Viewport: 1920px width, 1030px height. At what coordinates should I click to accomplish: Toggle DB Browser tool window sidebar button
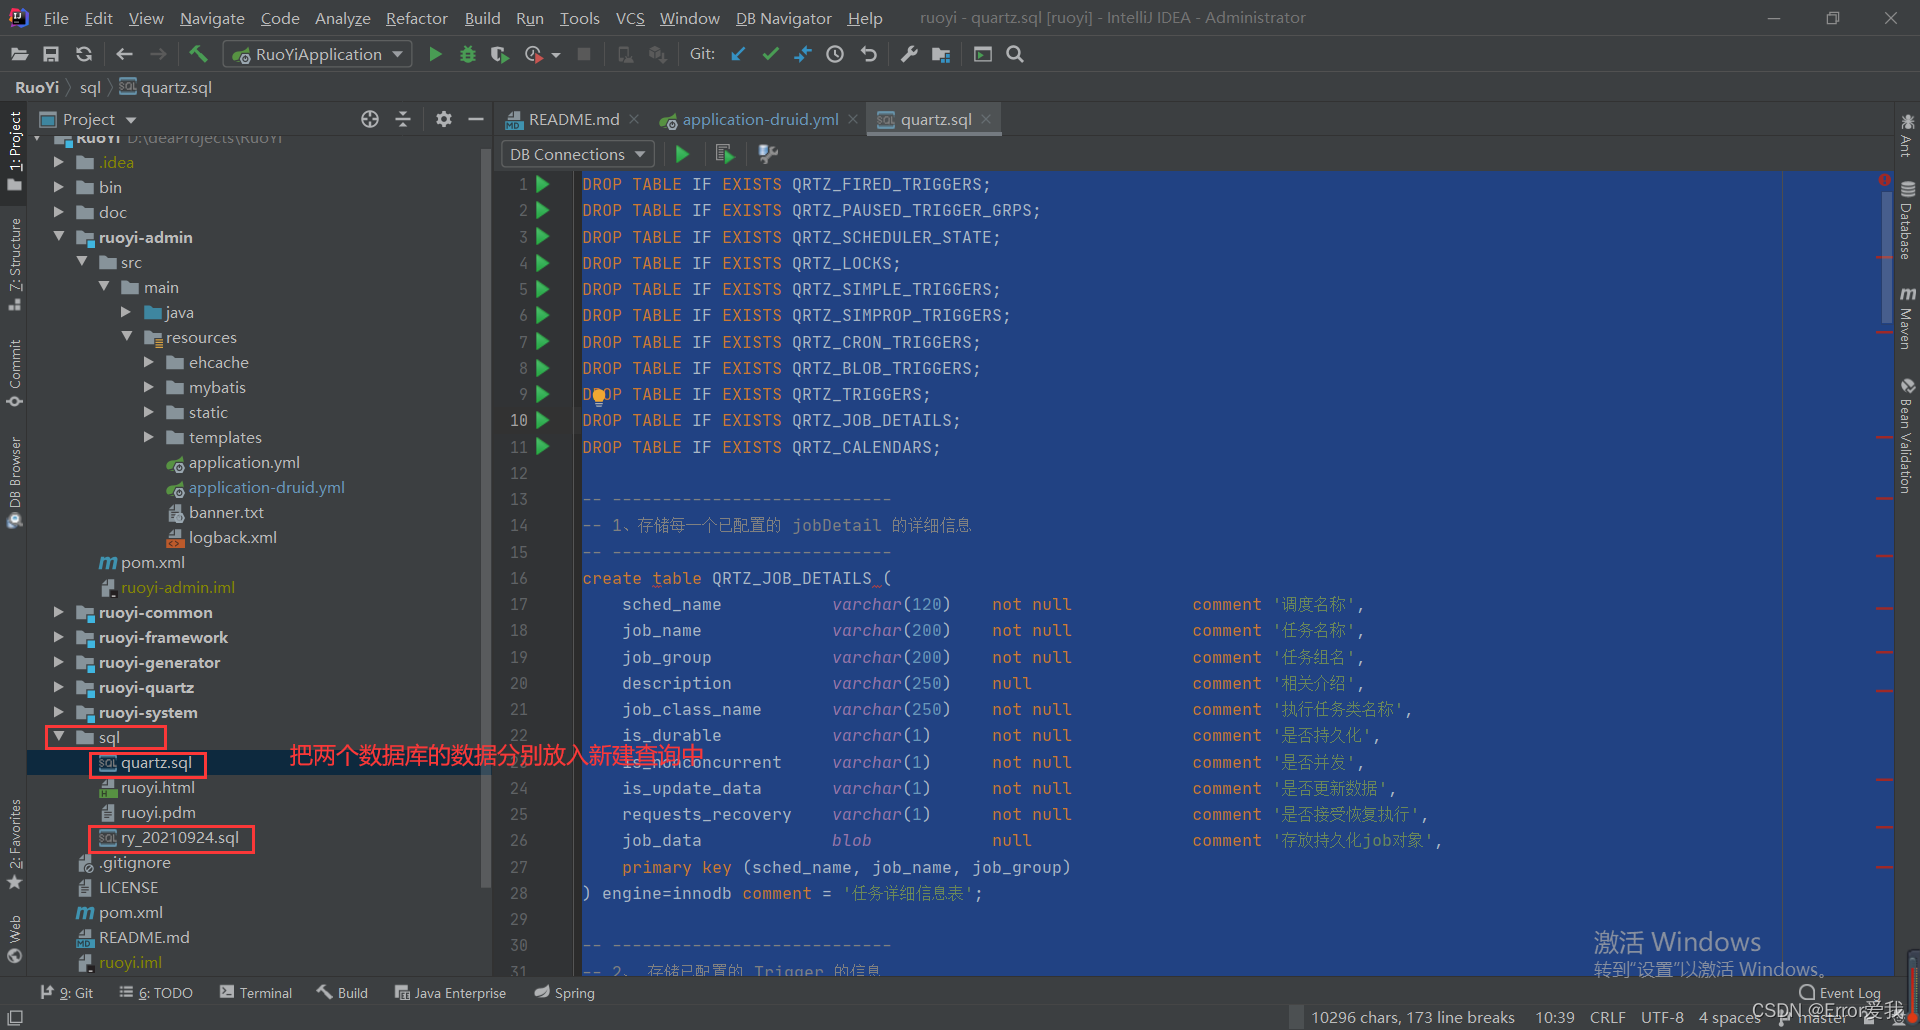[x=14, y=482]
